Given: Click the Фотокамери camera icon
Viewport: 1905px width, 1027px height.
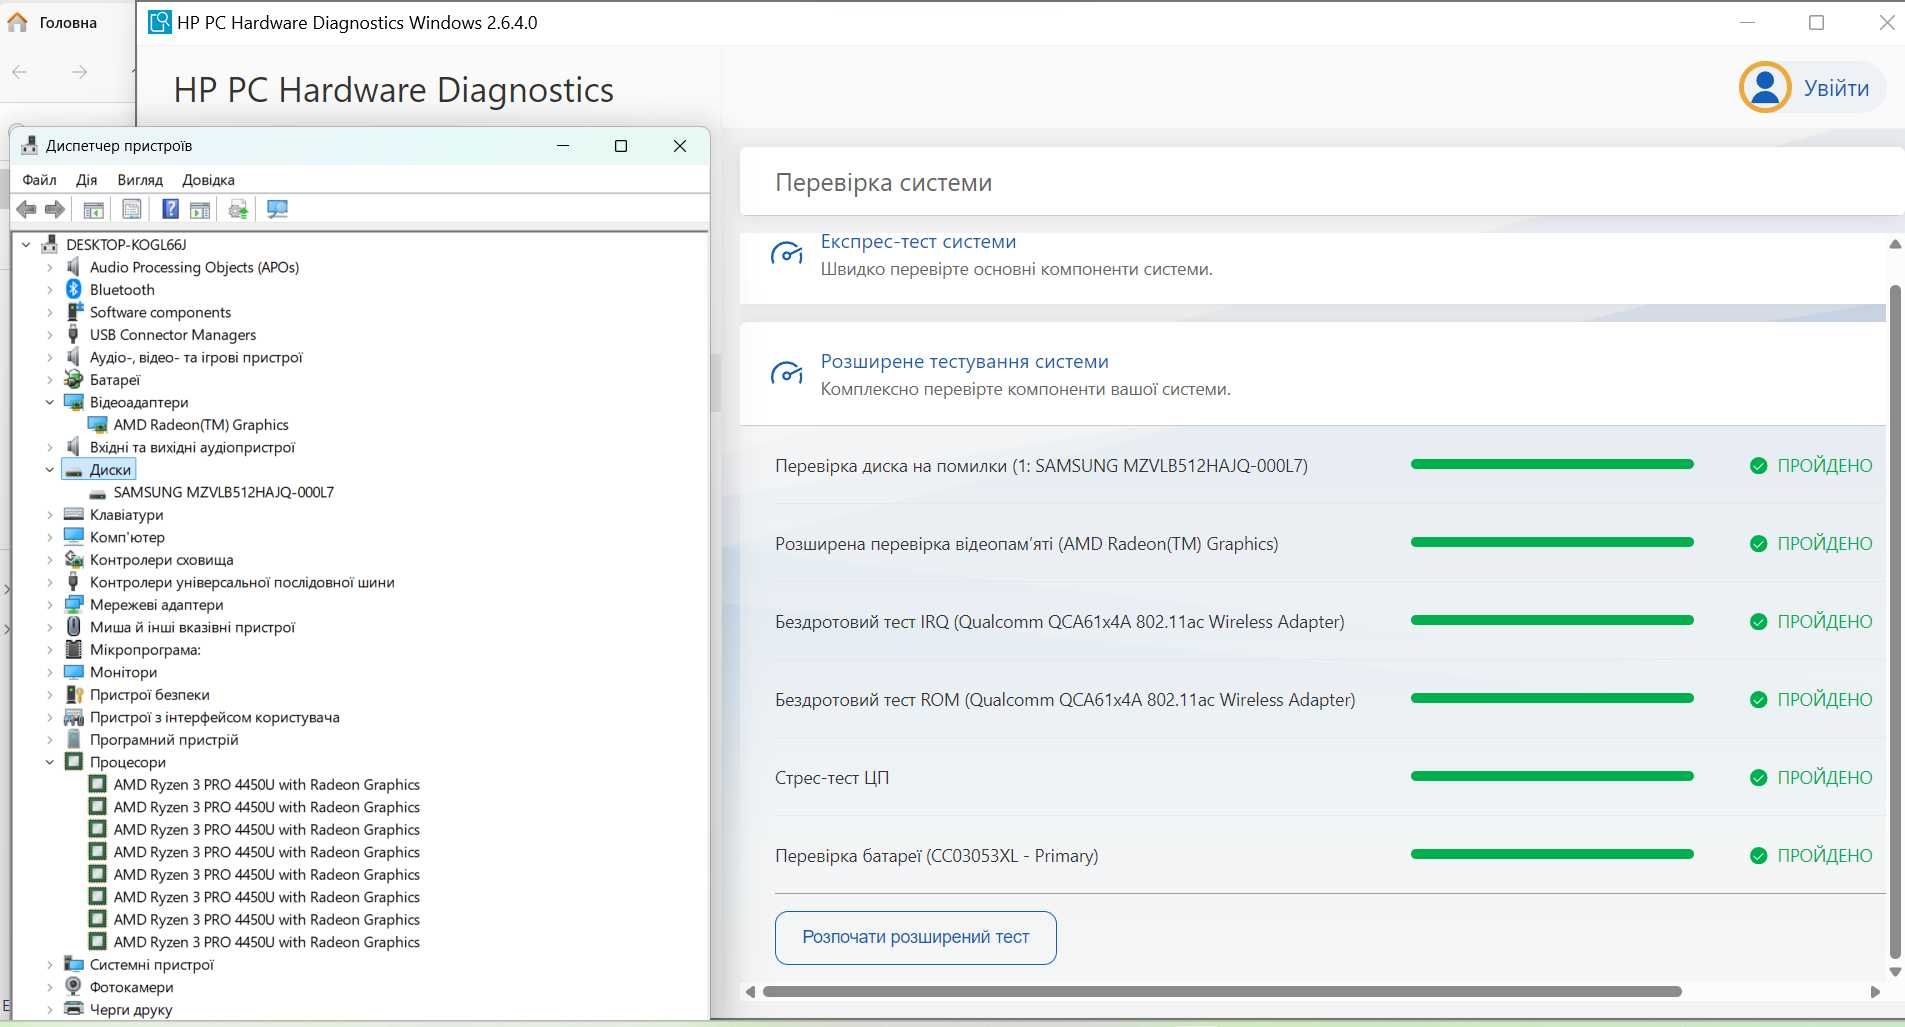Looking at the screenshot, I should pyautogui.click(x=73, y=986).
